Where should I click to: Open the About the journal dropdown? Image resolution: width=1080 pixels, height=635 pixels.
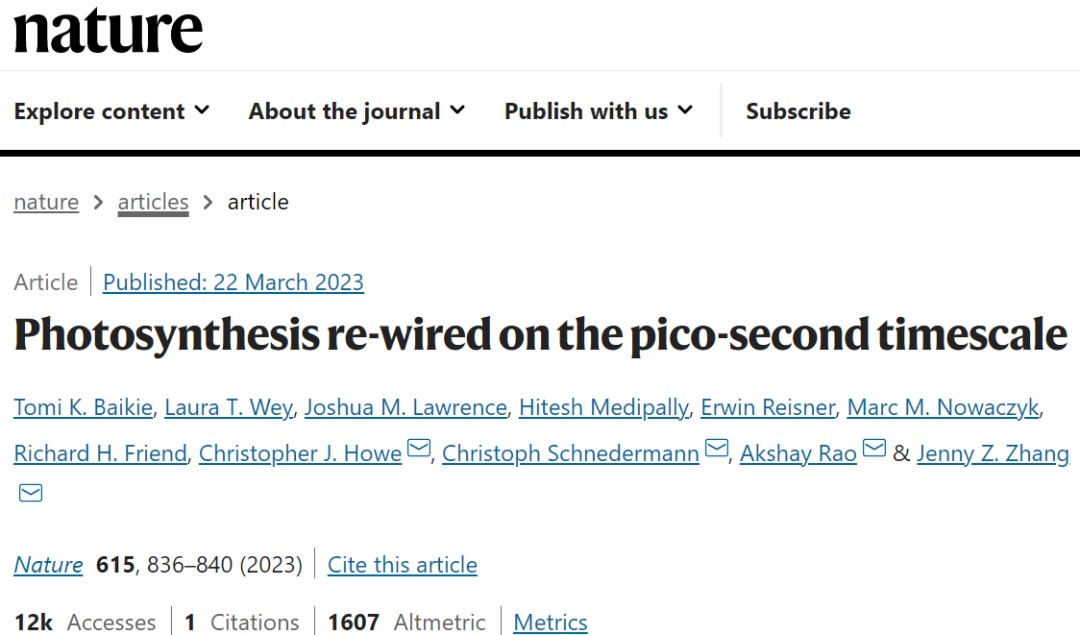[x=356, y=111]
